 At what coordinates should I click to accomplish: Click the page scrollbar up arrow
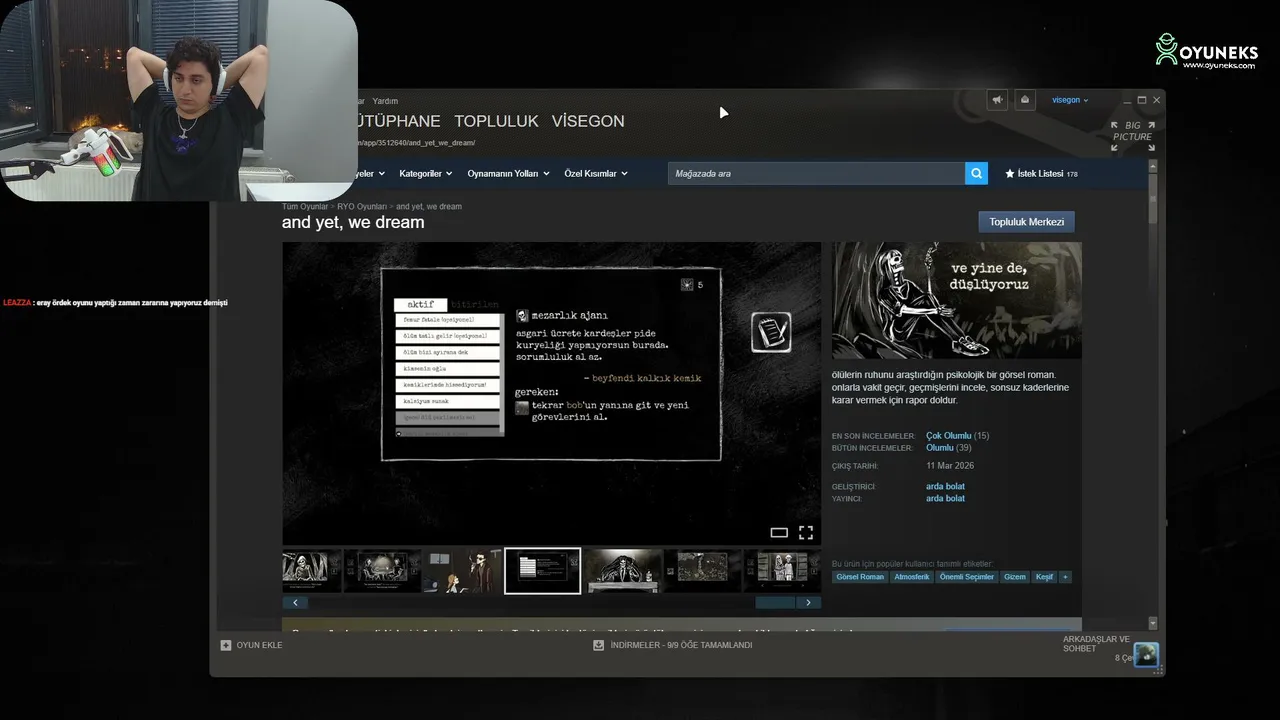coord(1153,165)
